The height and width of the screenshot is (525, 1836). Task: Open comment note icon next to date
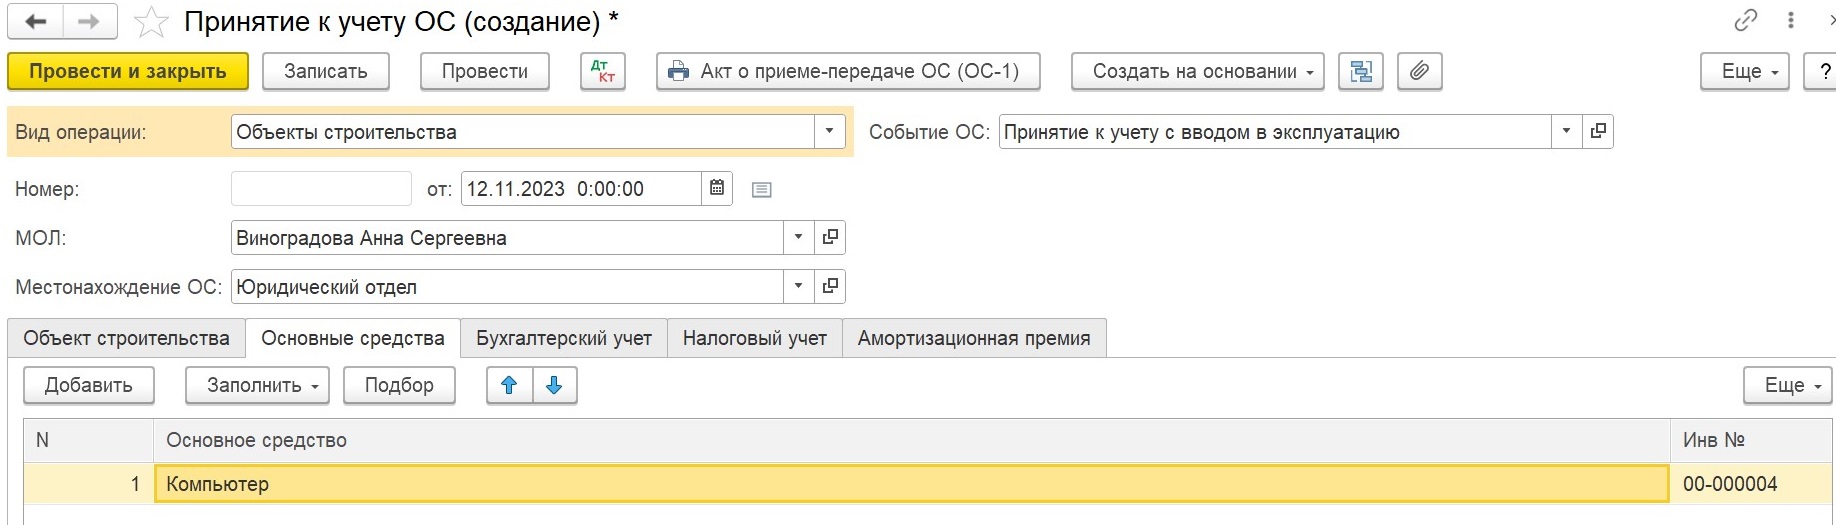pyautogui.click(x=761, y=189)
